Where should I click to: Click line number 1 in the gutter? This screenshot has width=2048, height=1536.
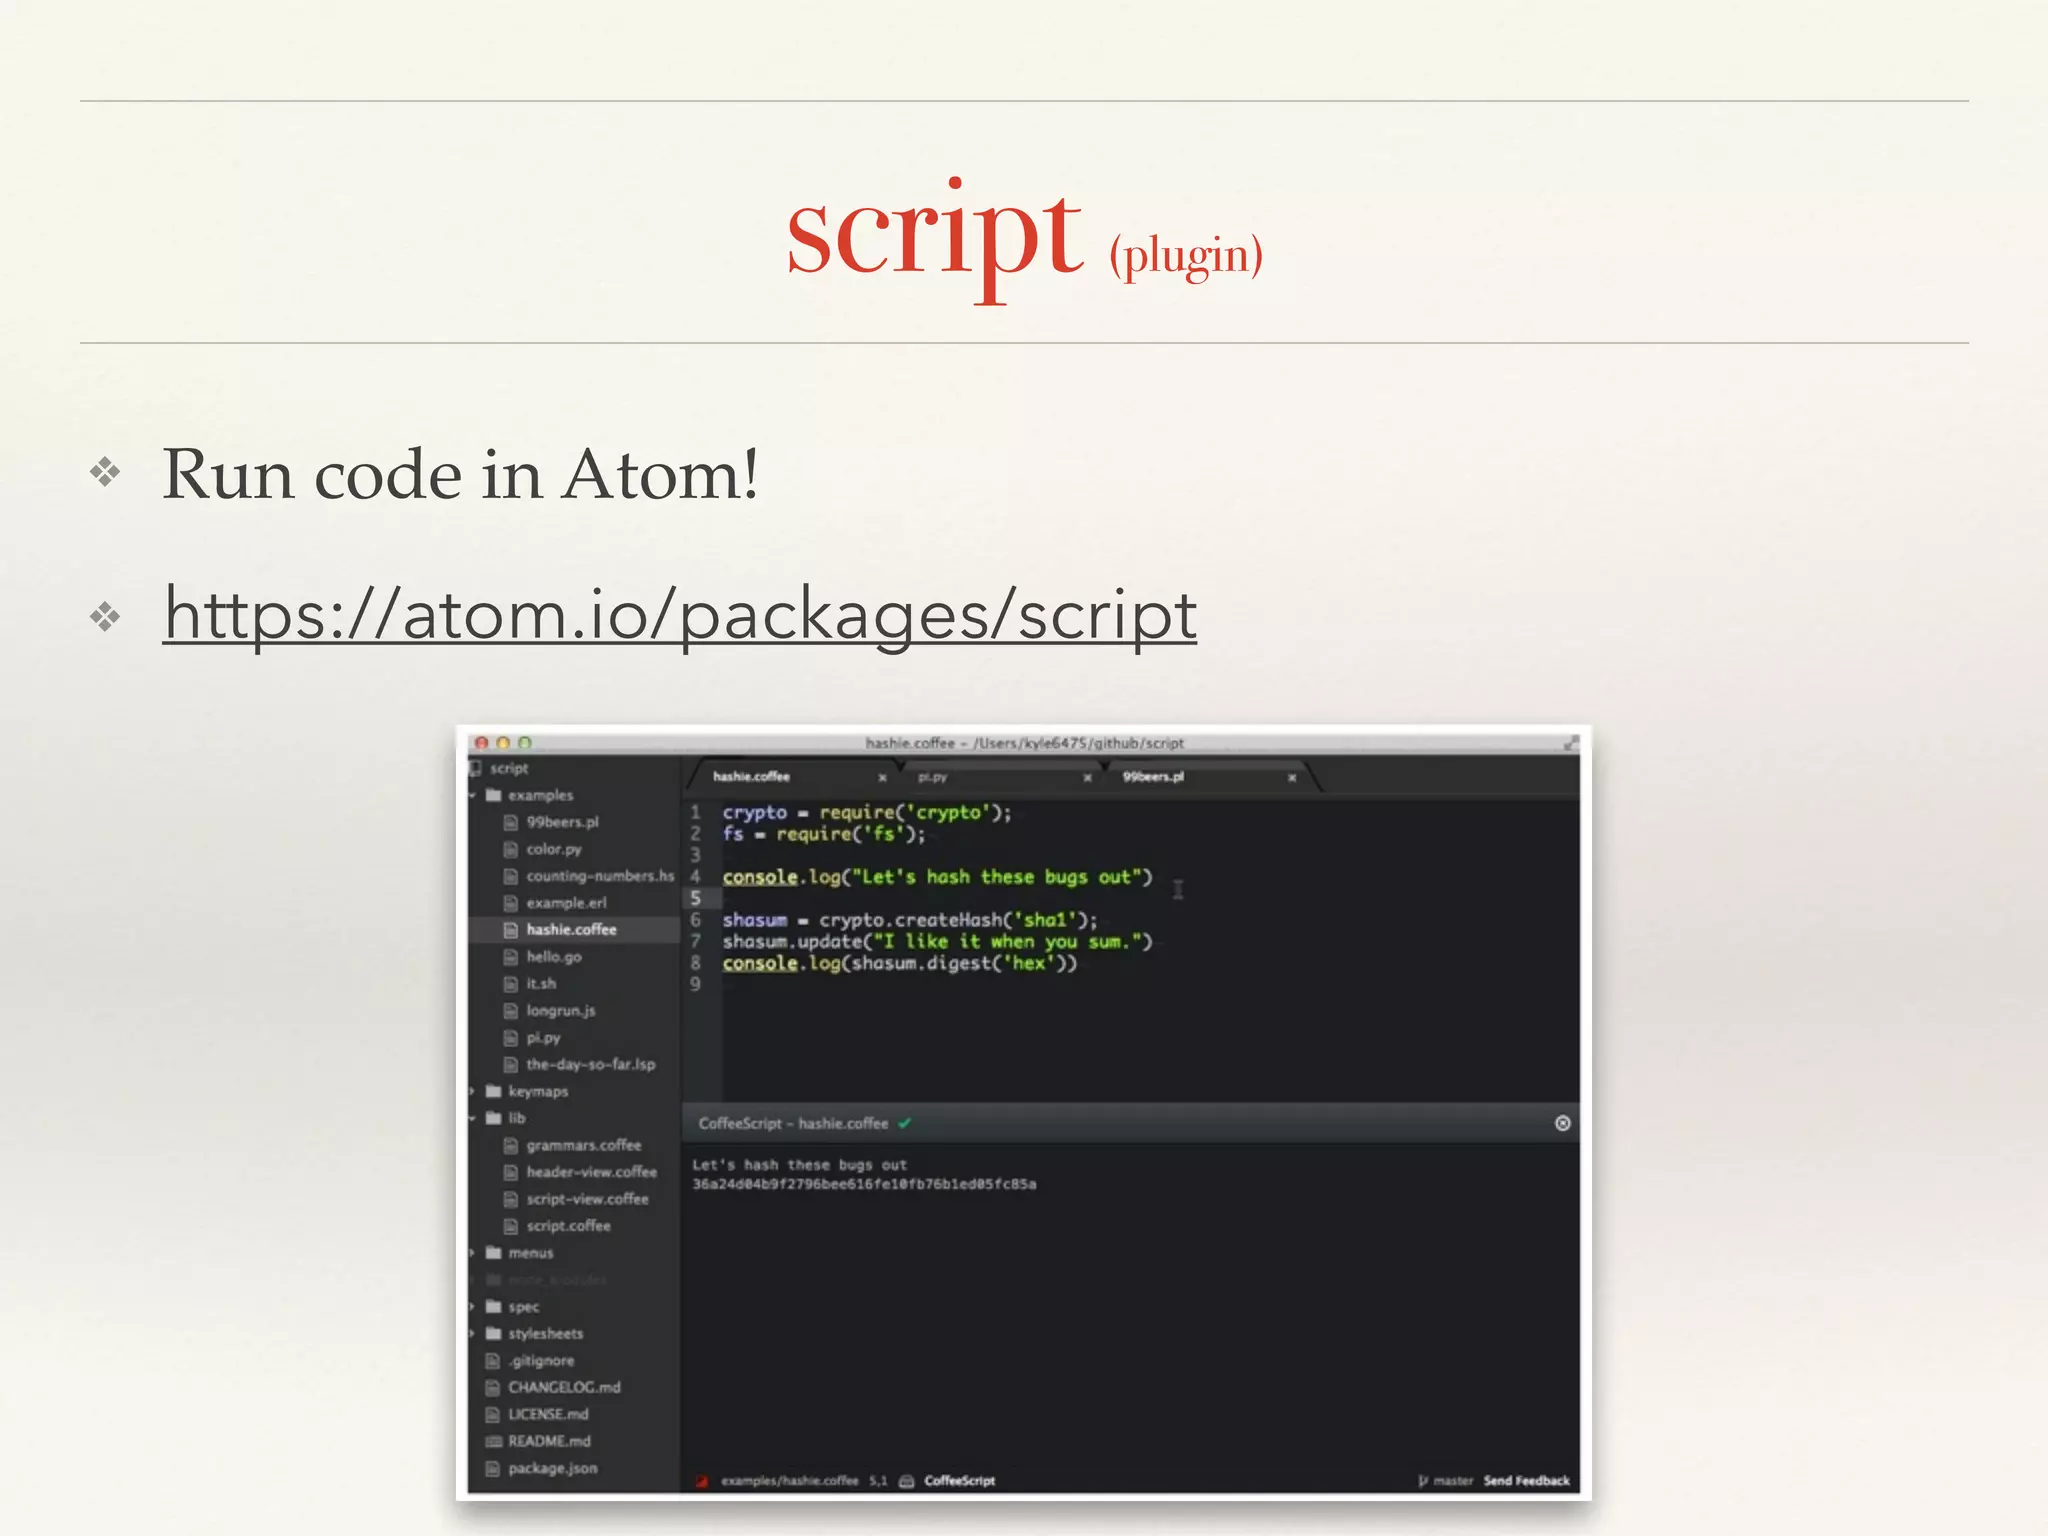pyautogui.click(x=696, y=812)
